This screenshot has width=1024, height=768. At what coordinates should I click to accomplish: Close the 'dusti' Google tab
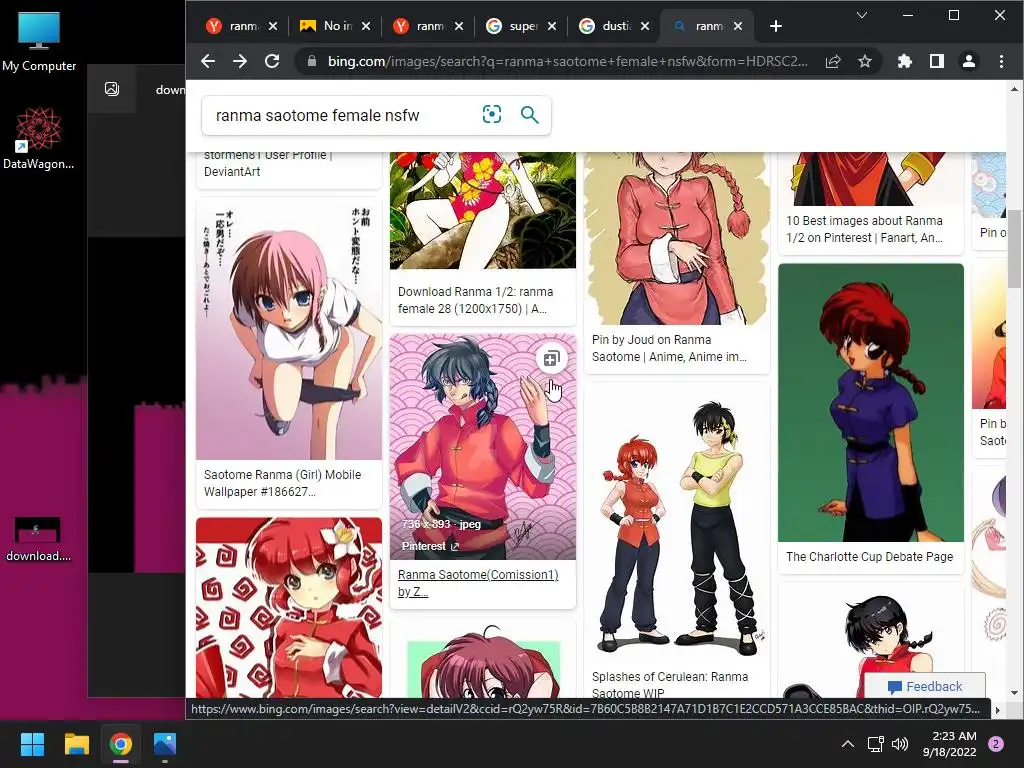(x=645, y=26)
